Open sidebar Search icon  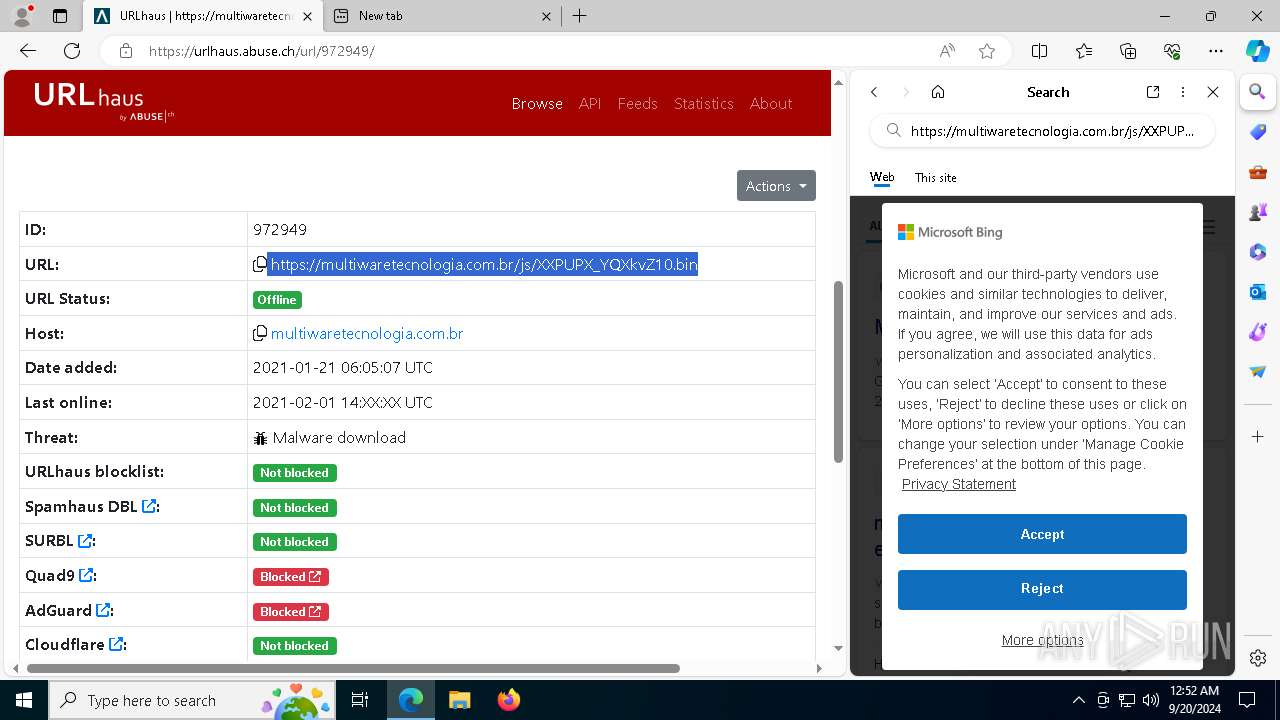pyautogui.click(x=1258, y=92)
